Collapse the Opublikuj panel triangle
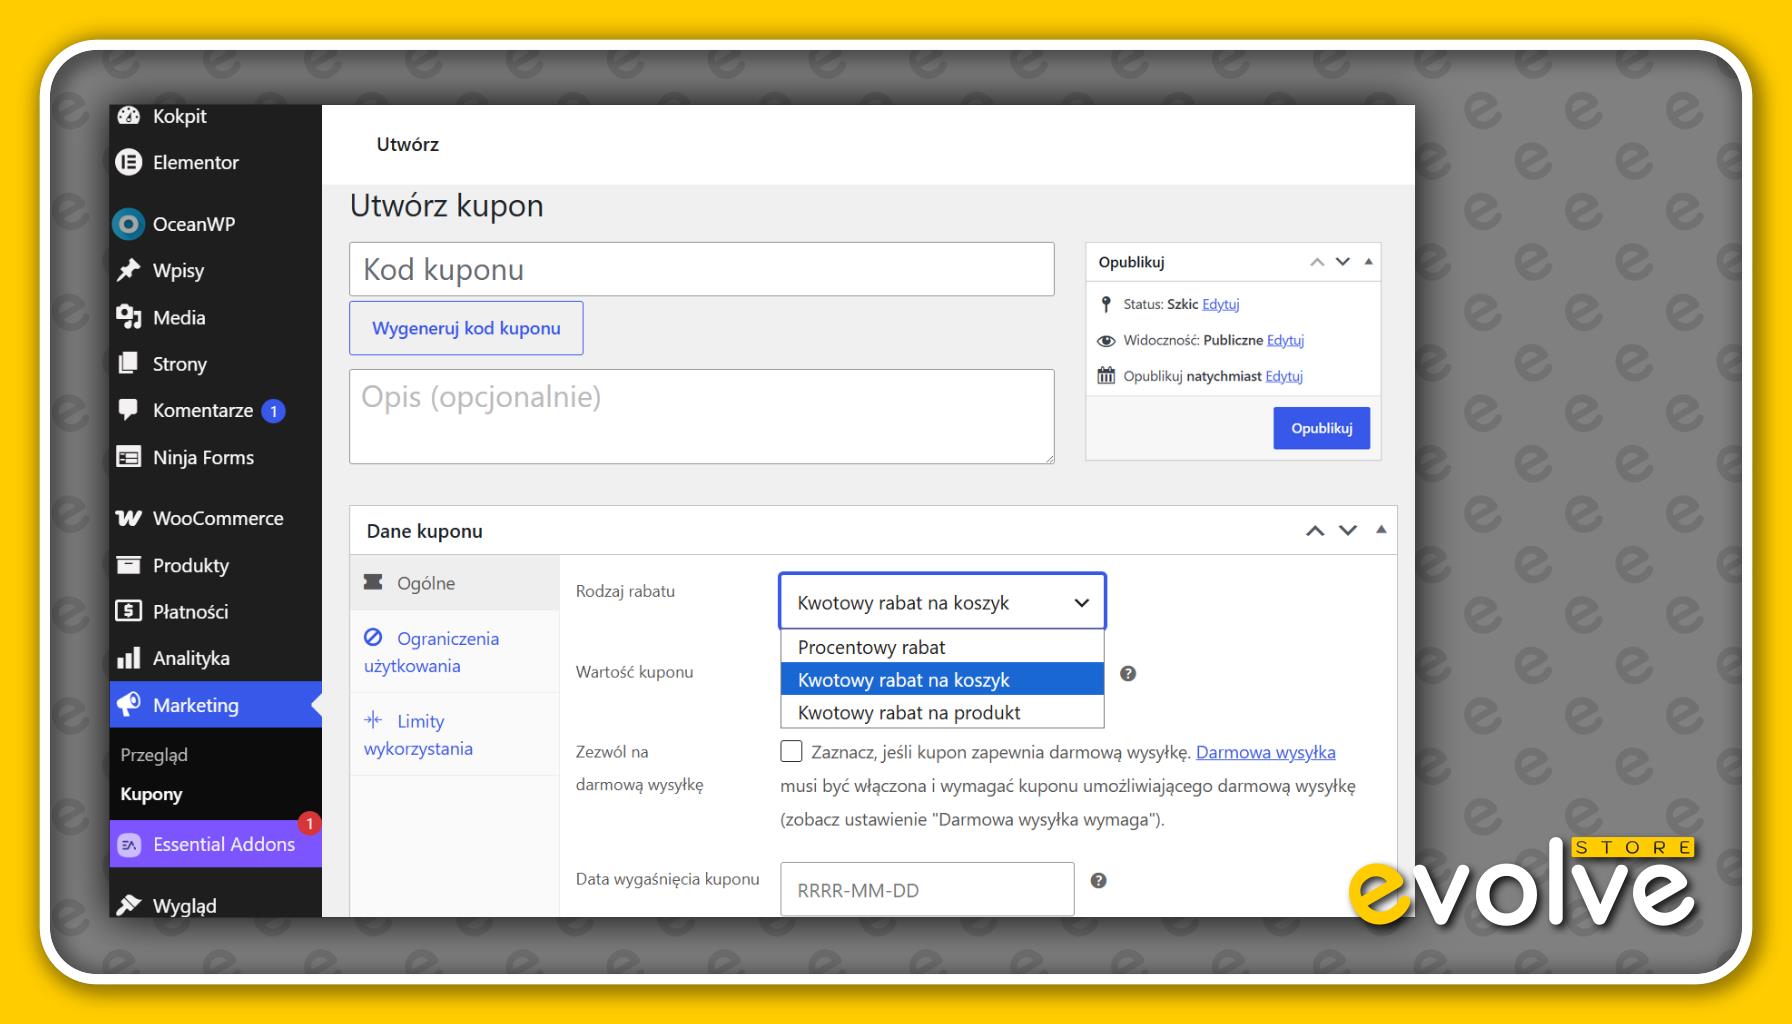This screenshot has width=1792, height=1024. 1368,262
